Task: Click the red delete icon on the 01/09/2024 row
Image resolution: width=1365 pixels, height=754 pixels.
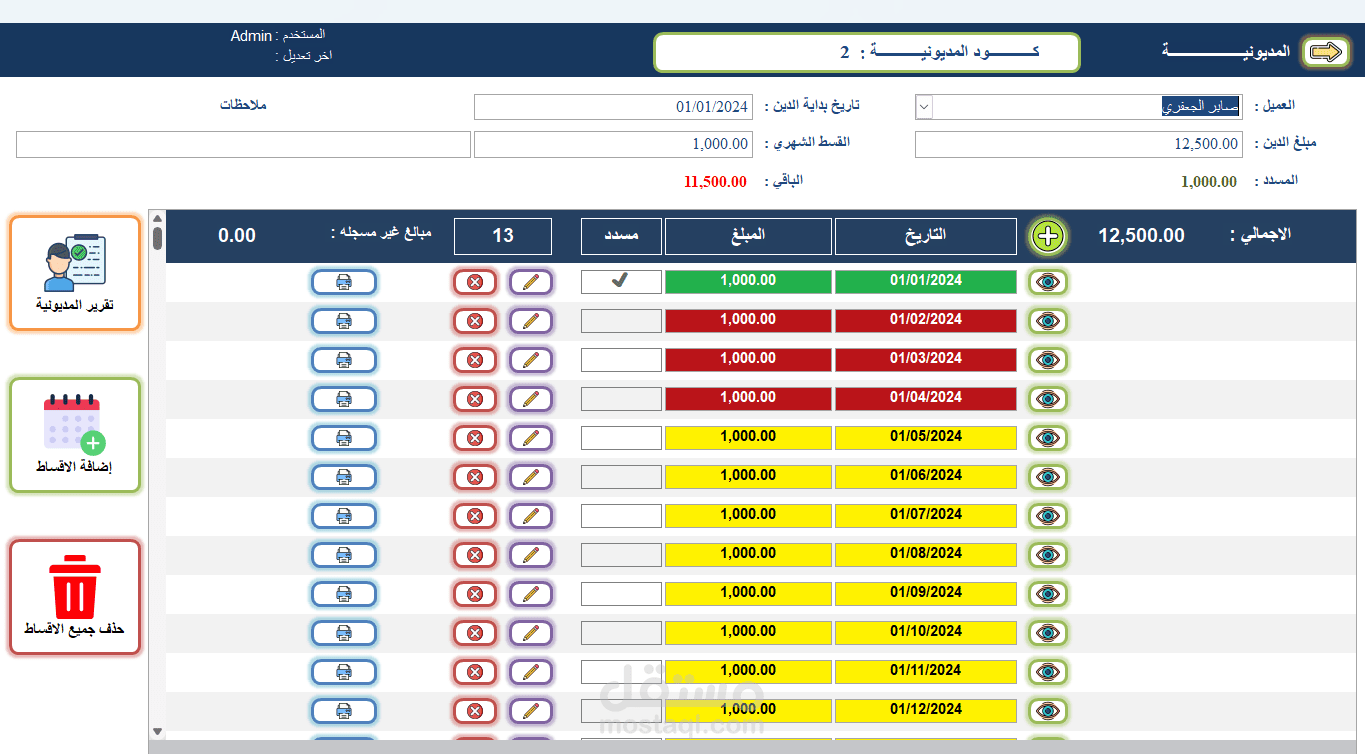Action: (x=475, y=593)
